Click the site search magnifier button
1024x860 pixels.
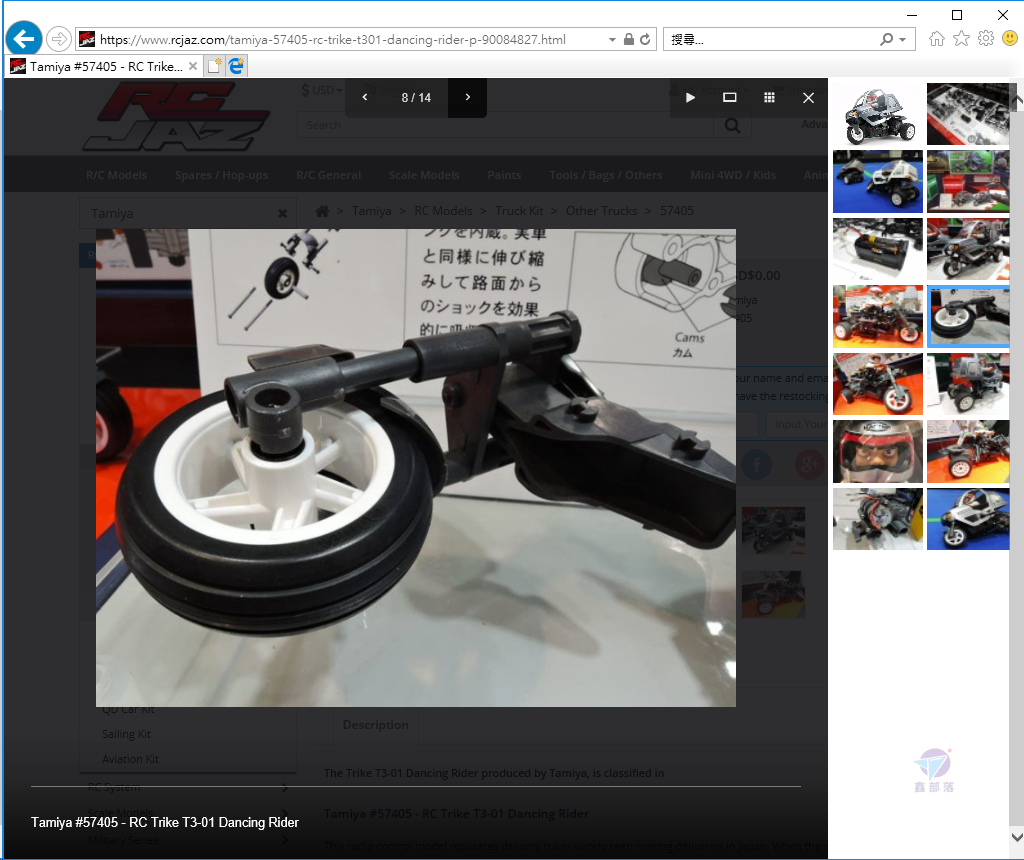[x=733, y=125]
